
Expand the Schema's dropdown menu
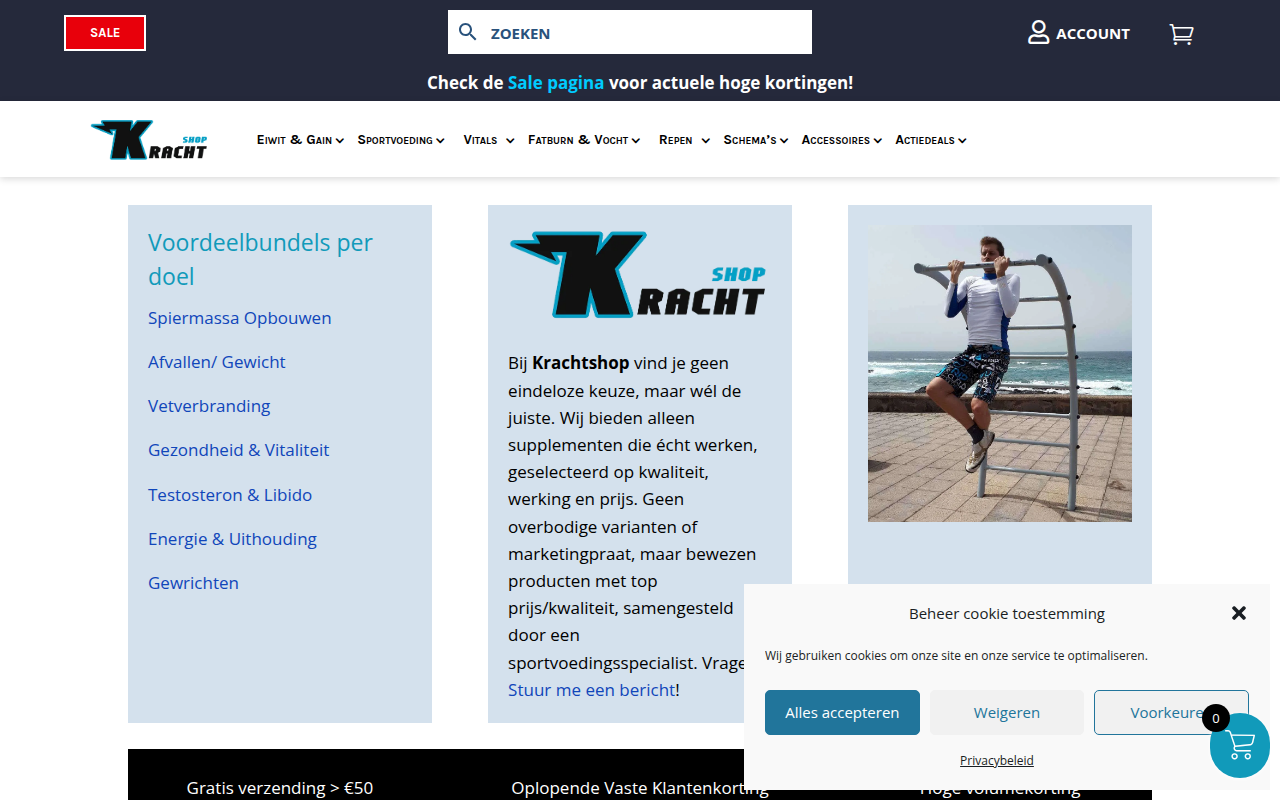[756, 140]
